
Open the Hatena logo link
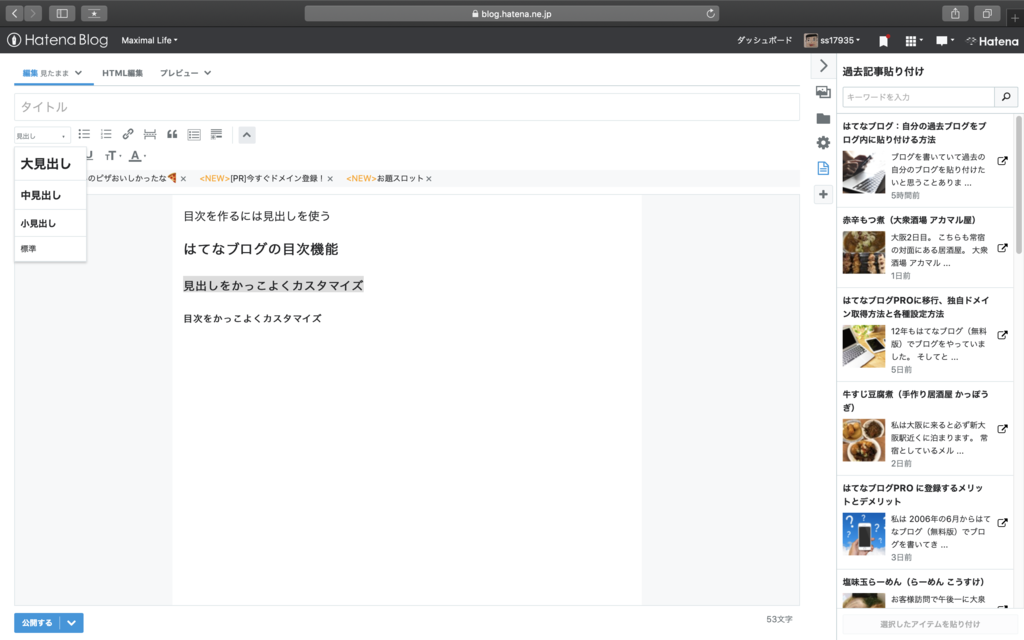click(992, 41)
